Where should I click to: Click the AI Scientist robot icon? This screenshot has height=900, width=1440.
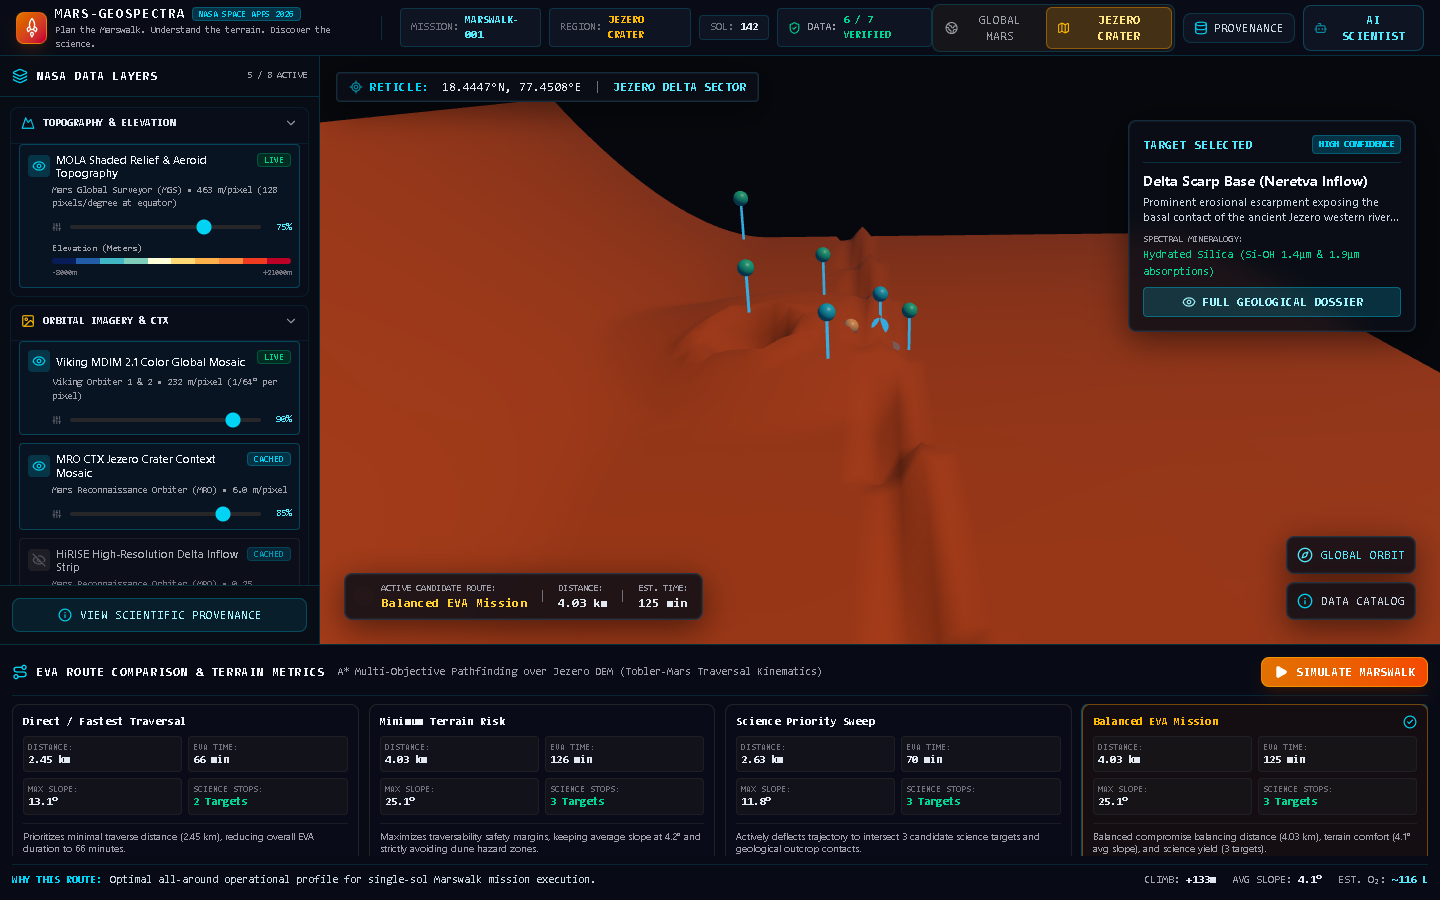point(1321,28)
